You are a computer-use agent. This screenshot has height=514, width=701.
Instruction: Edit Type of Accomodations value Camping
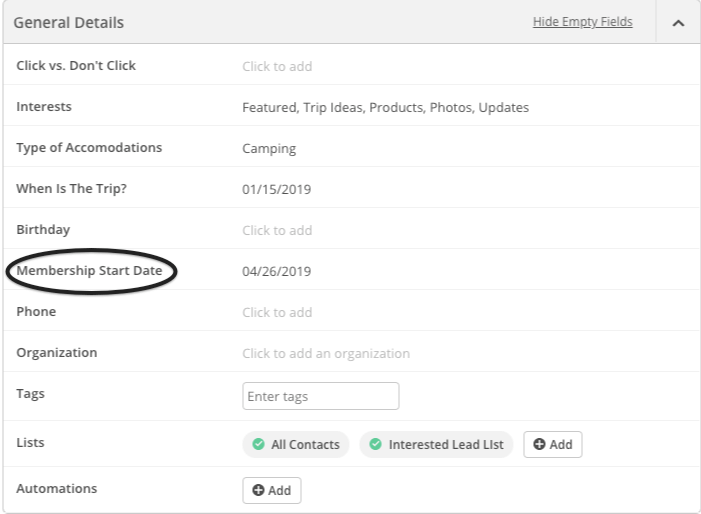coord(269,149)
